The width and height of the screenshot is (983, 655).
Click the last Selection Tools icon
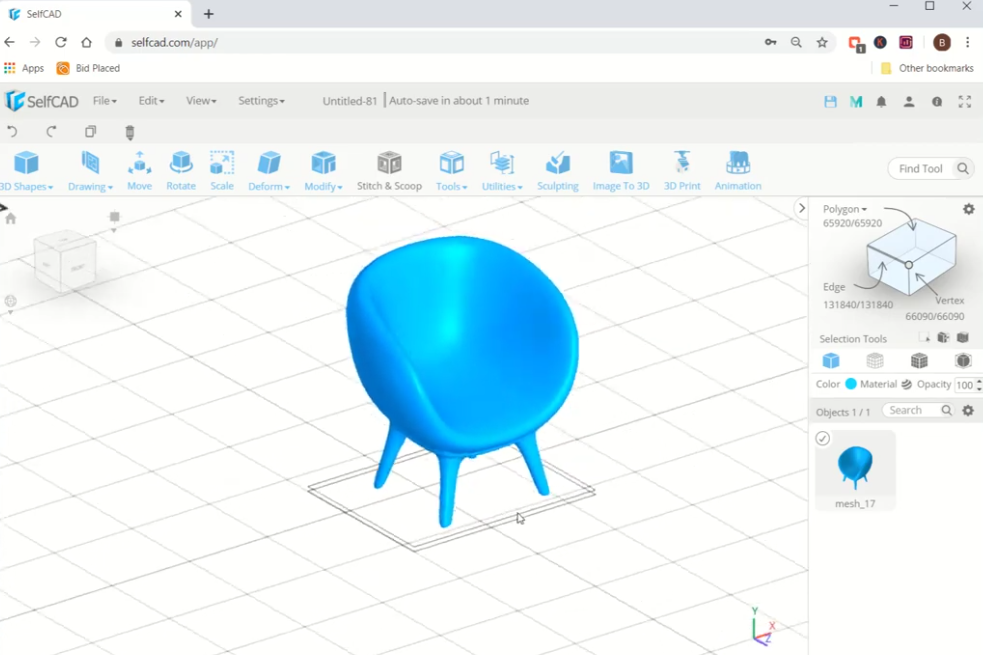[x=963, y=338]
